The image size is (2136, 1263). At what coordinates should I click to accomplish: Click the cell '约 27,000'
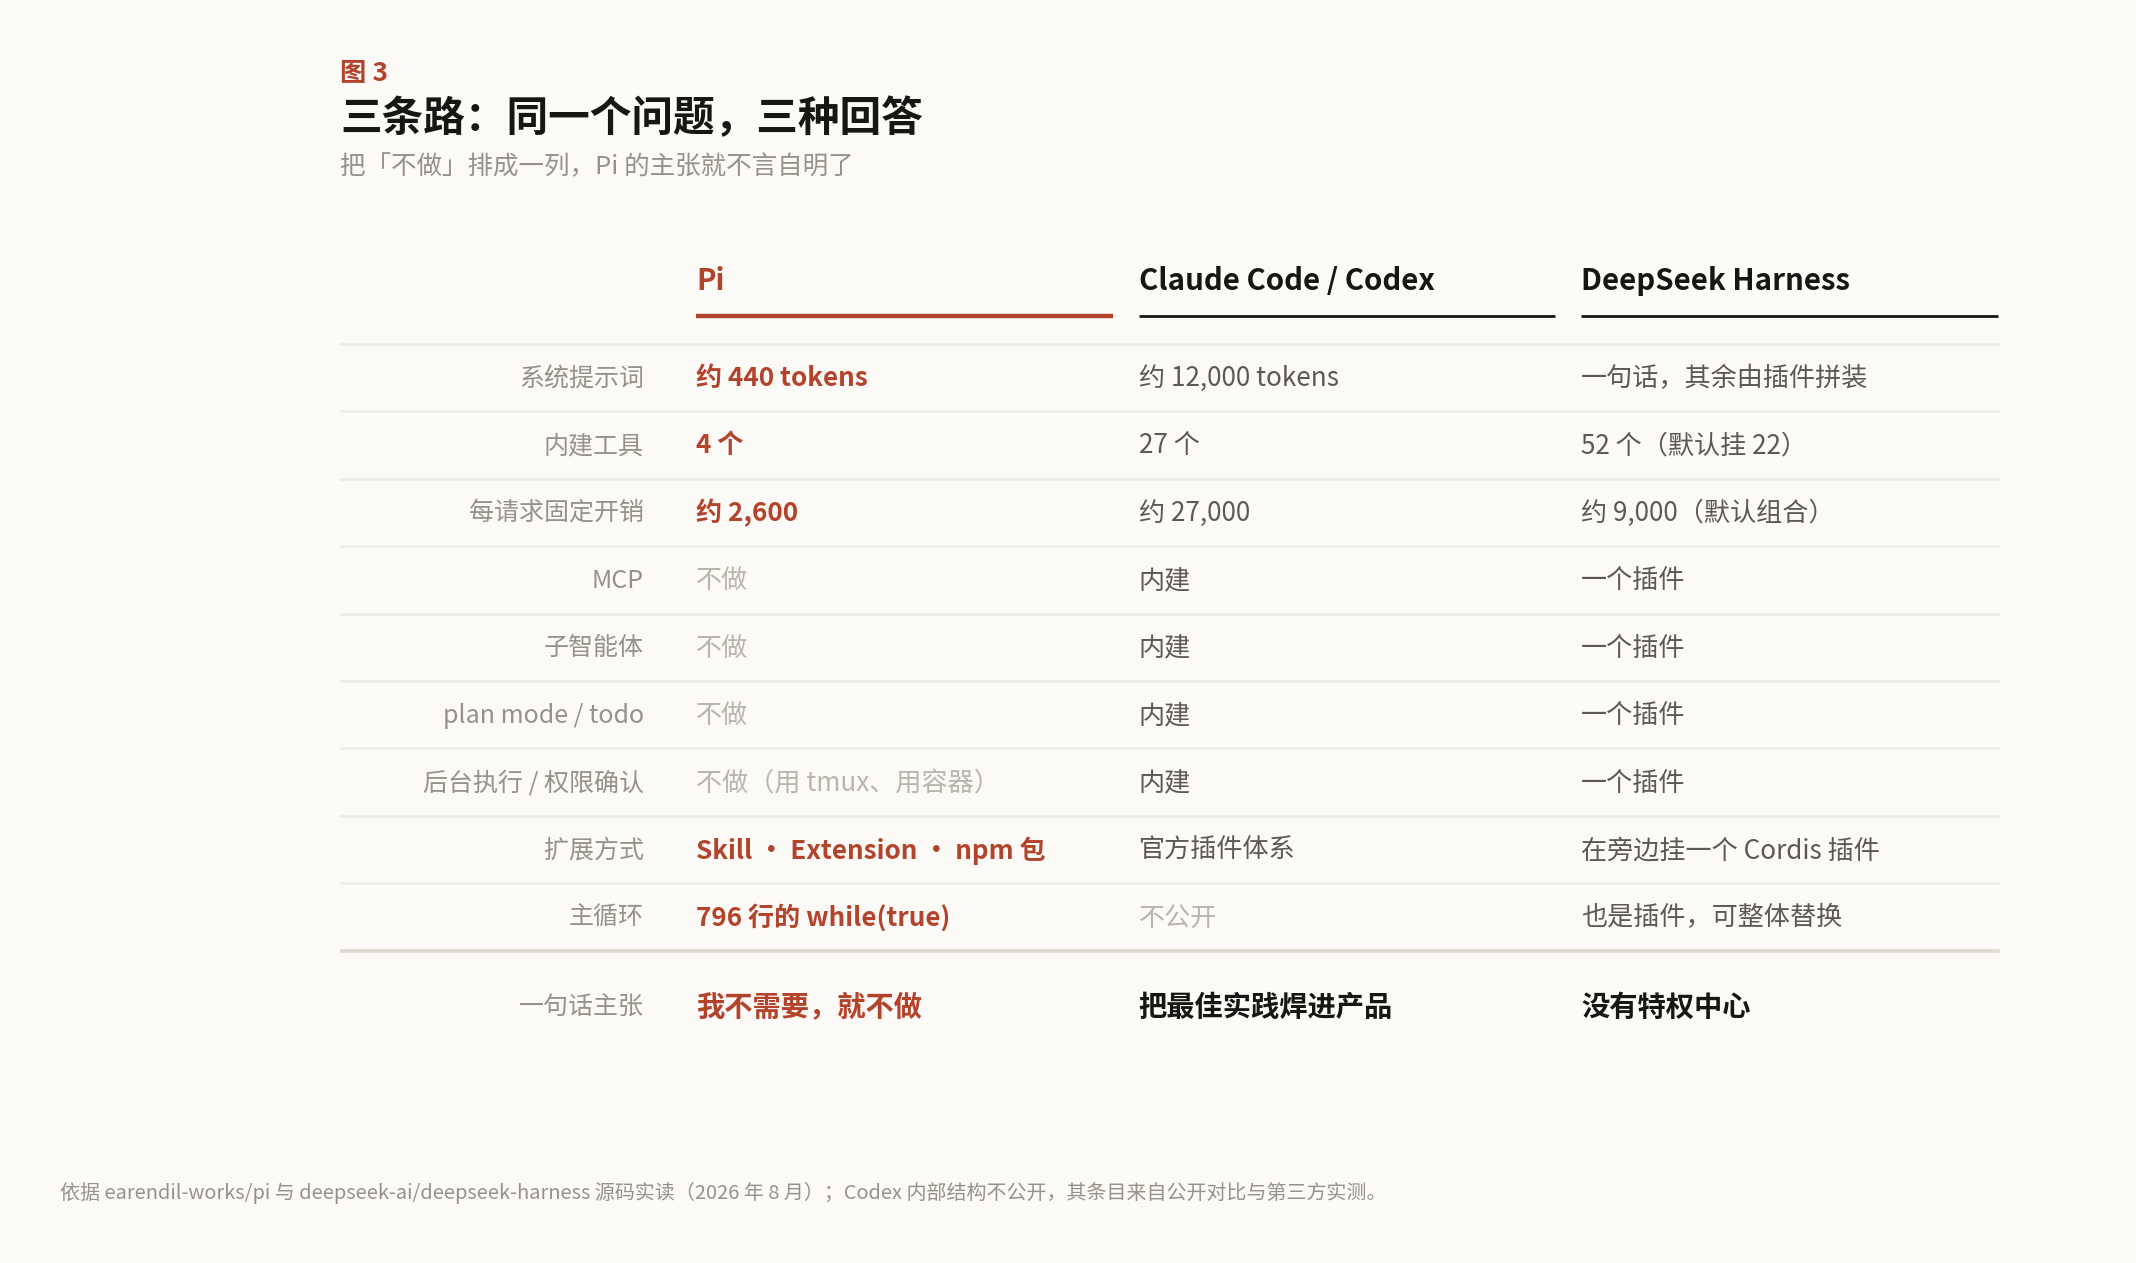tap(1194, 512)
